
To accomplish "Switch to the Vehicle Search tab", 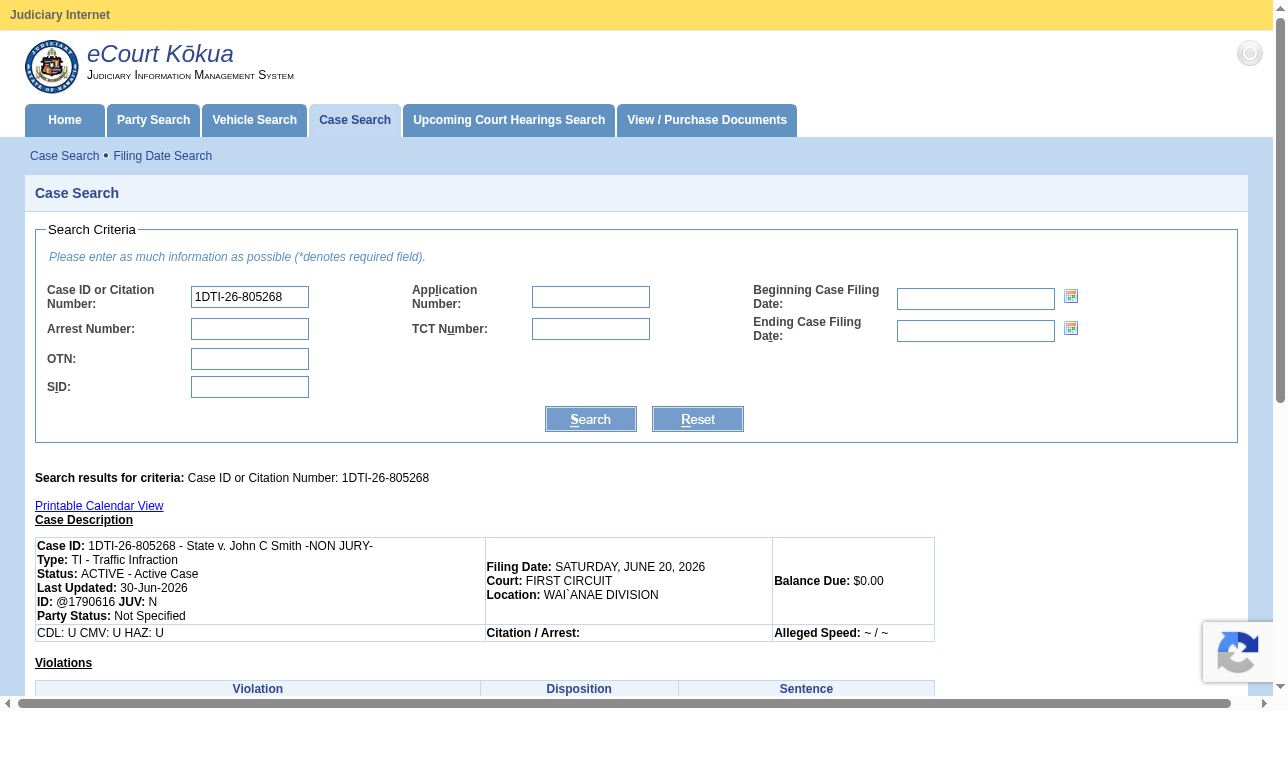I will tap(254, 120).
